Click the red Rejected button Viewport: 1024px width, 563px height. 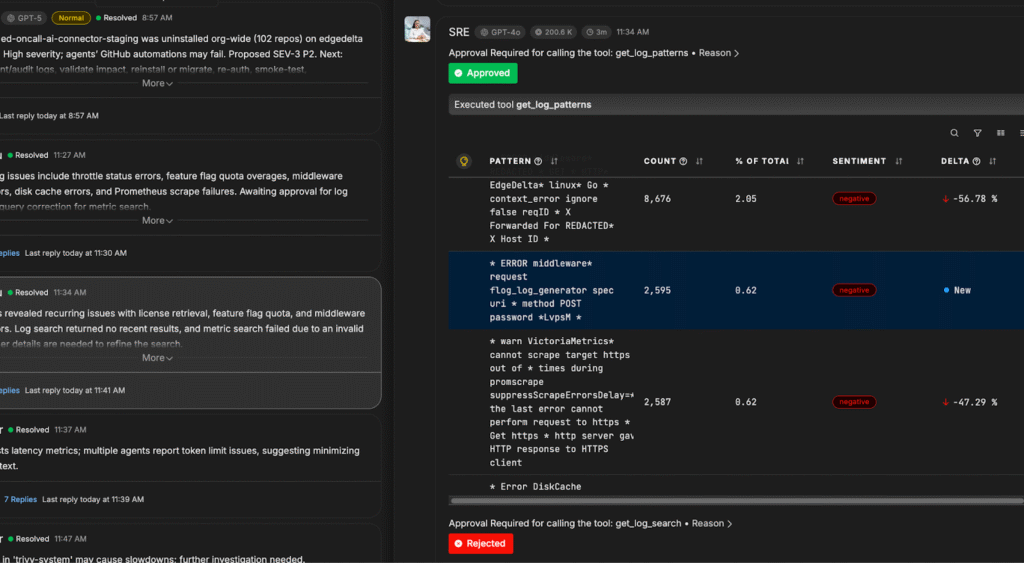point(481,543)
